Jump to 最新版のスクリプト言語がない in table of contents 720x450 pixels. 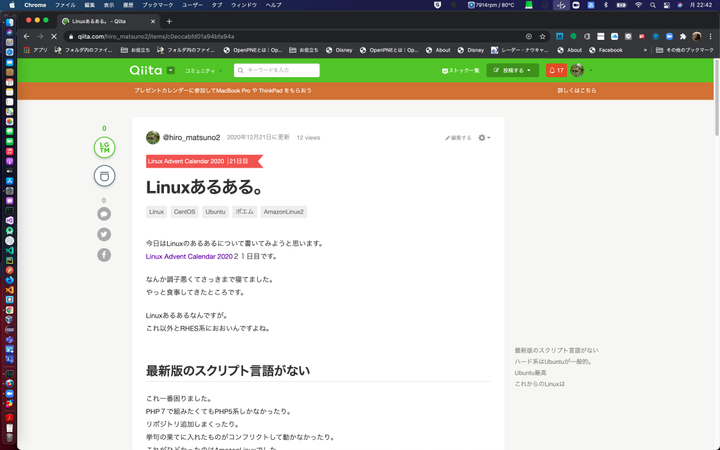(x=557, y=350)
